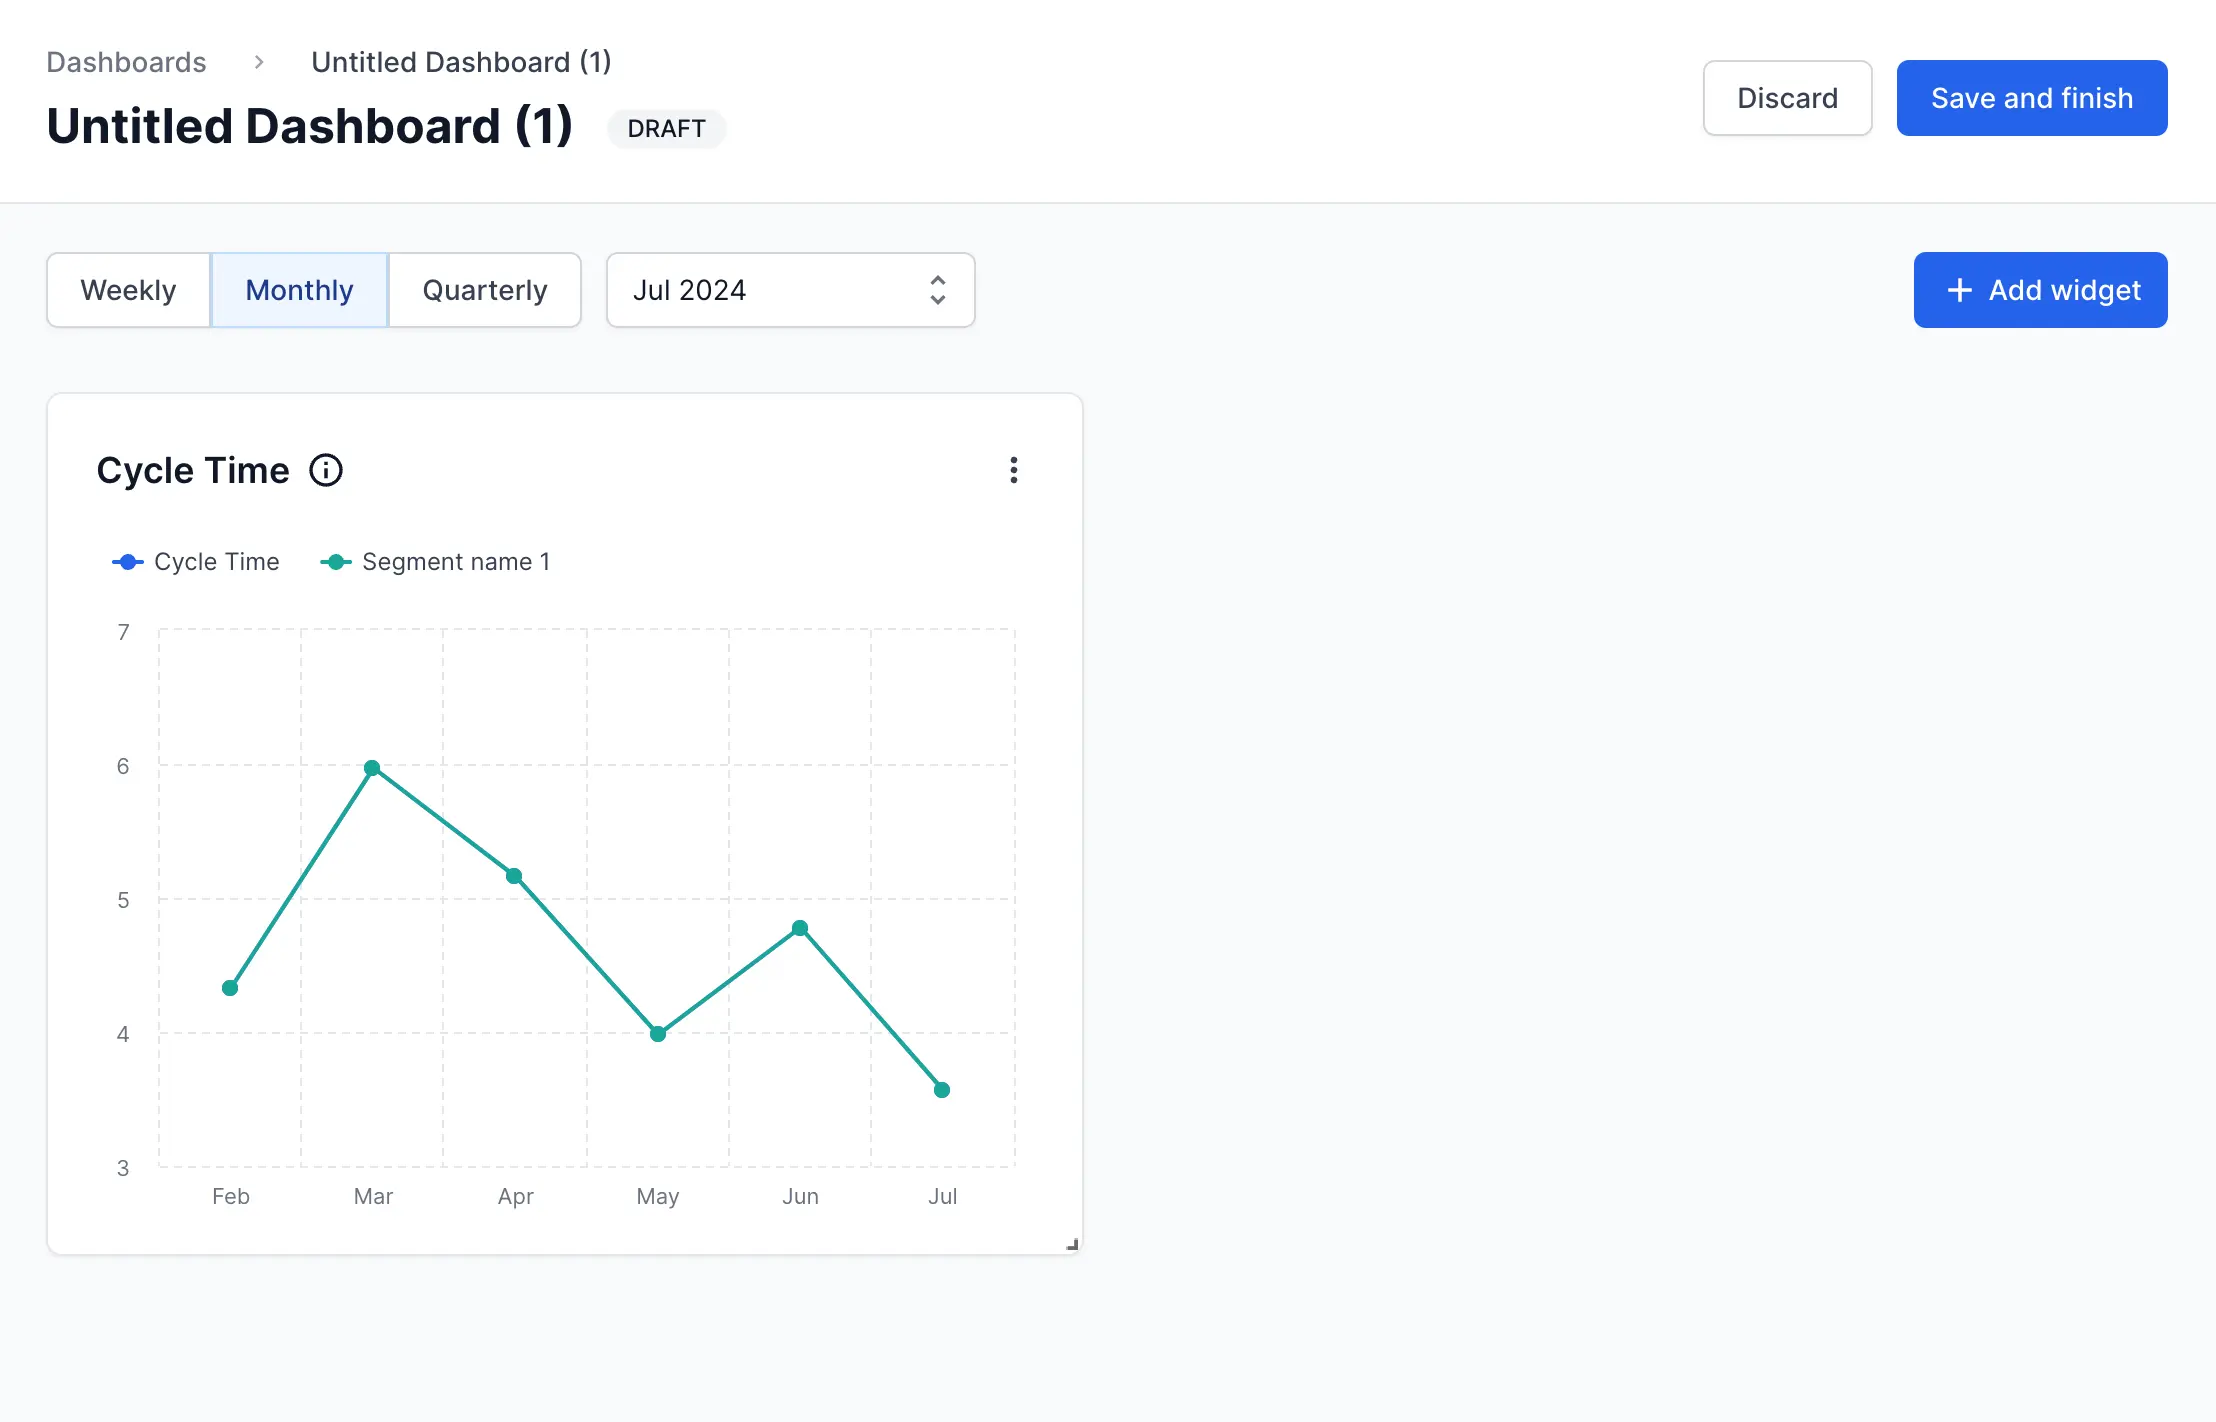Viewport: 2216px width, 1422px height.
Task: Switch to Quarterly view
Action: click(485, 290)
